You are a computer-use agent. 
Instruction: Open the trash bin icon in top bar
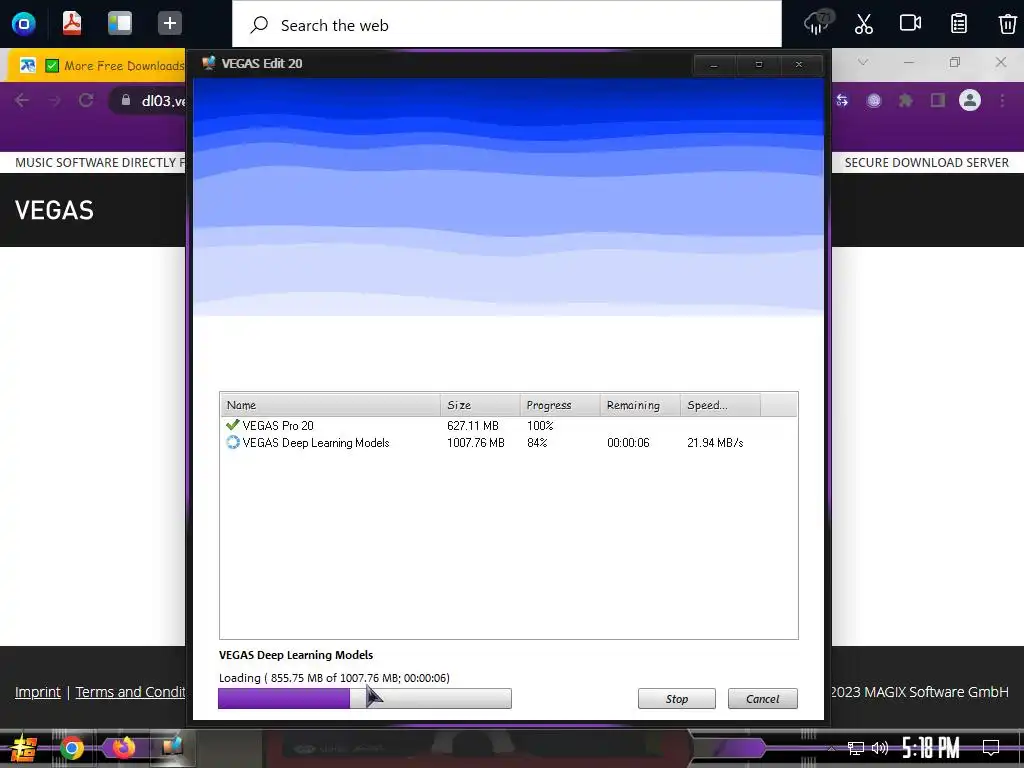(x=1008, y=24)
